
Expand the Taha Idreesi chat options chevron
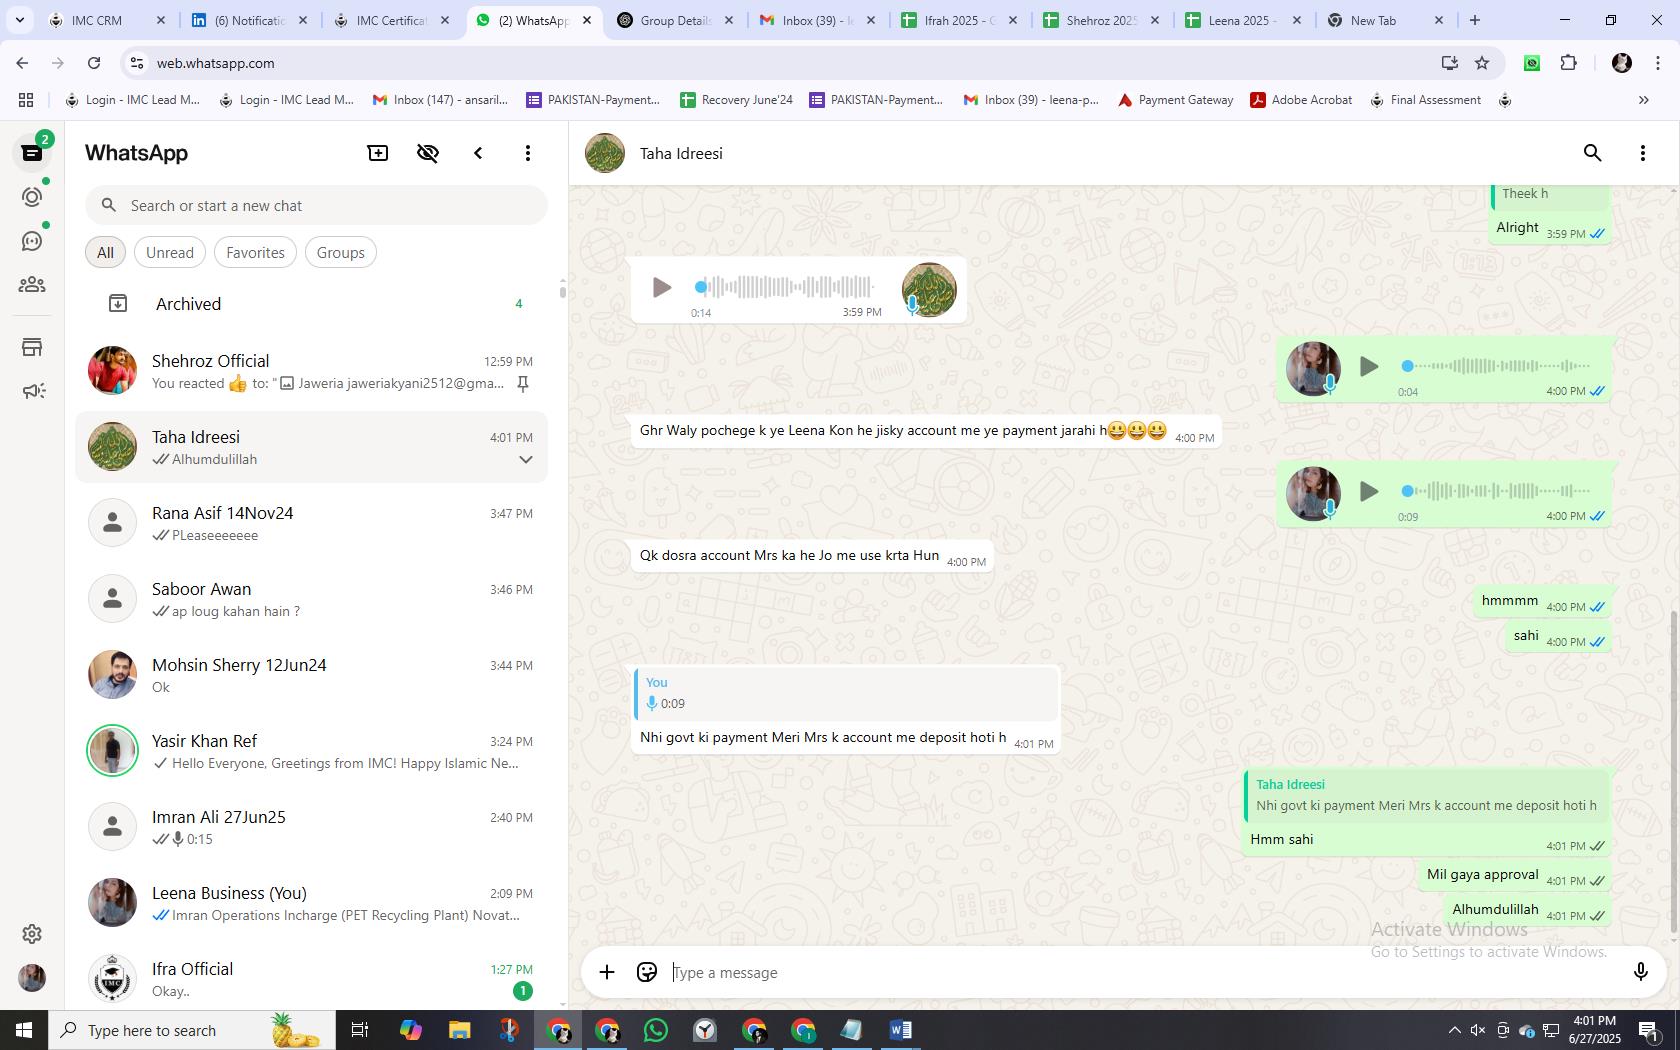pyautogui.click(x=525, y=460)
